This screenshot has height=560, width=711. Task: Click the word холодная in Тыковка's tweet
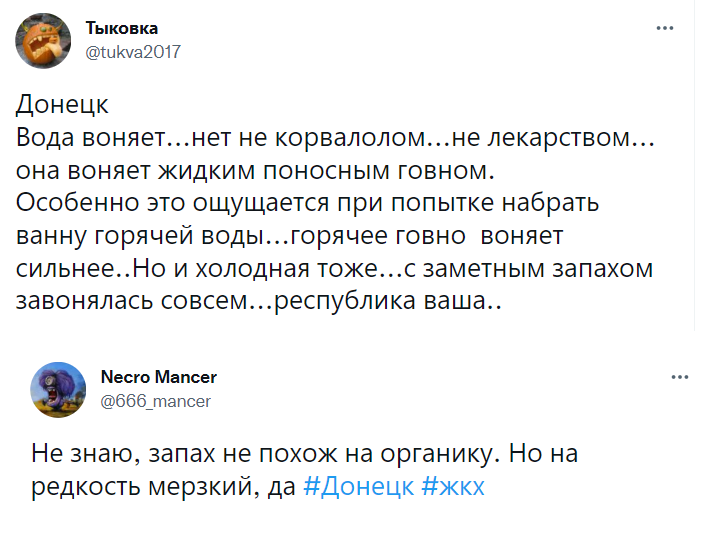pos(252,268)
